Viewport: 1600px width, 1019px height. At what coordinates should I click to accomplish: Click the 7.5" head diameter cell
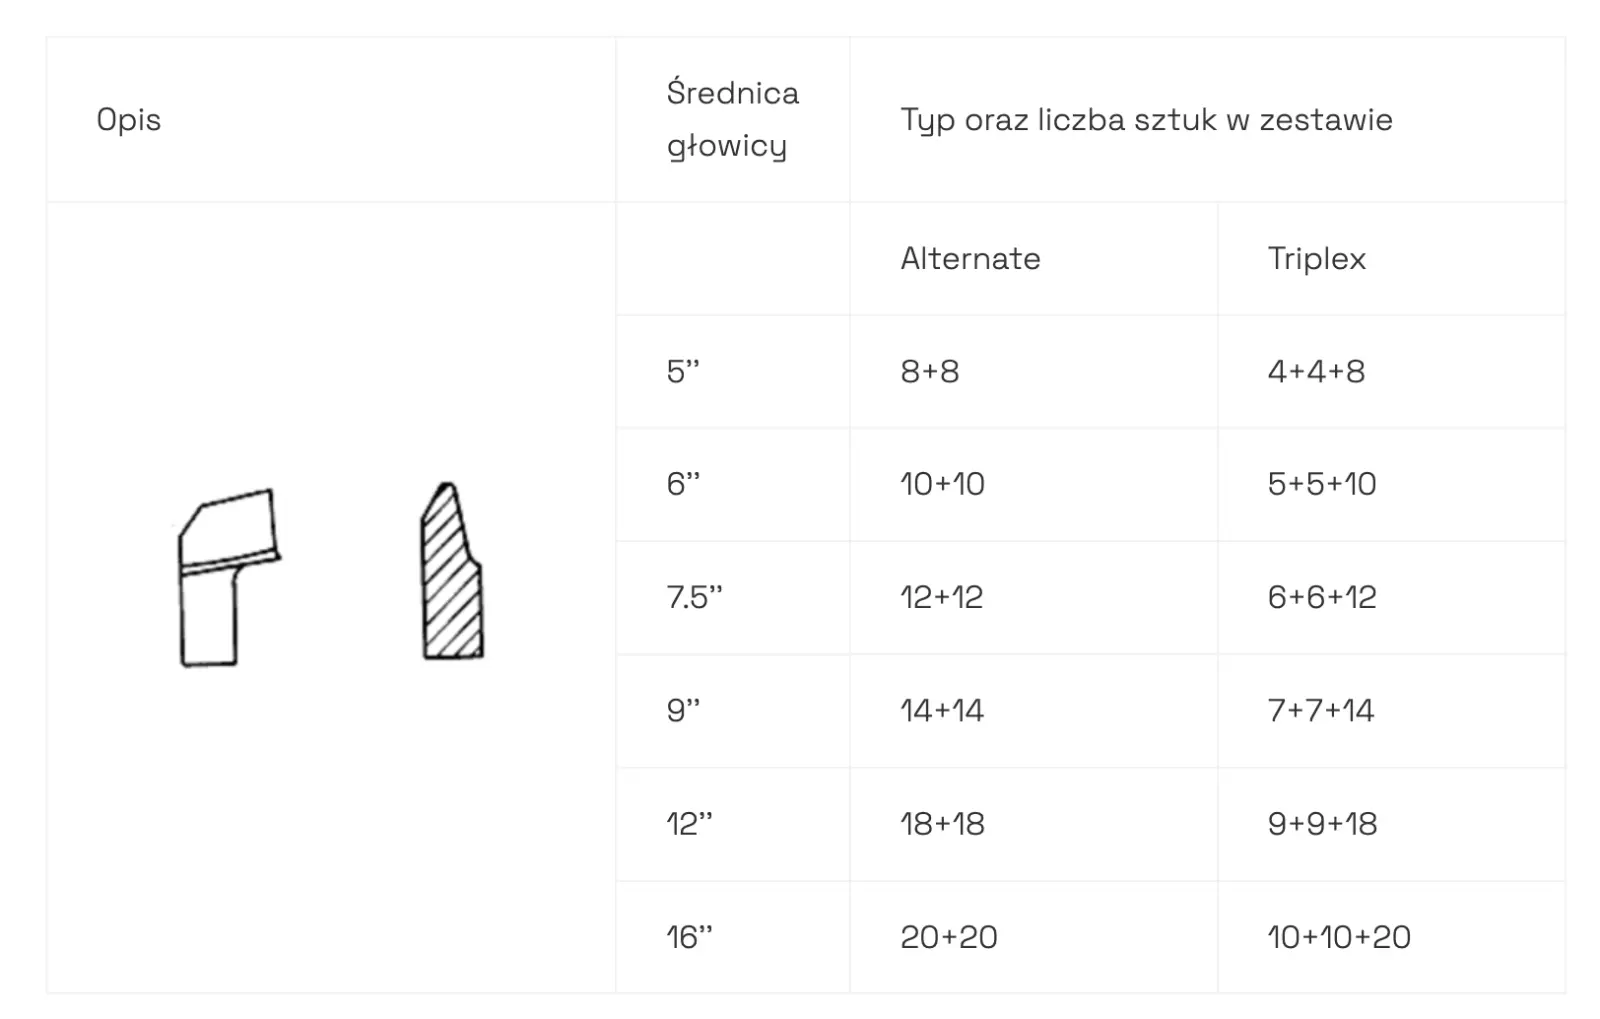[x=694, y=598]
